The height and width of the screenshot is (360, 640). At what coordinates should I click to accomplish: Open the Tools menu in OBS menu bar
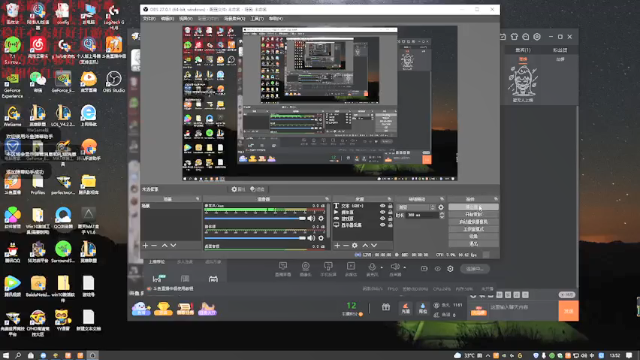point(257,19)
